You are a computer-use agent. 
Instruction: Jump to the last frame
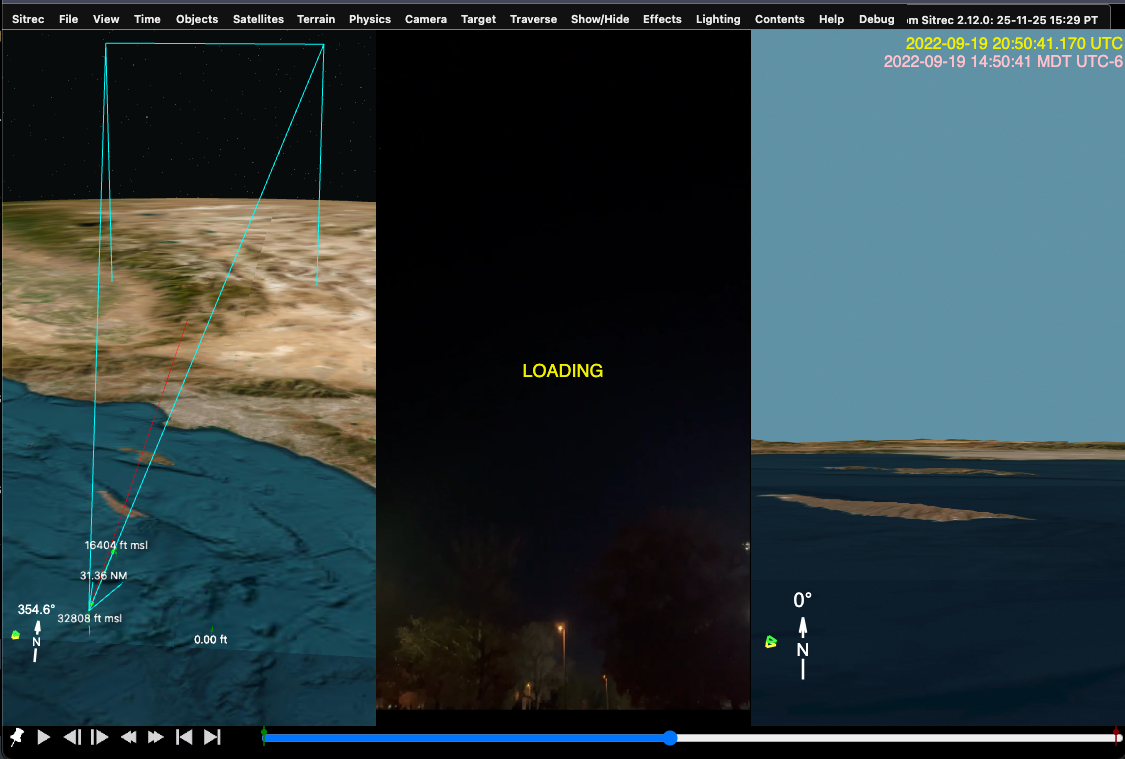point(211,737)
